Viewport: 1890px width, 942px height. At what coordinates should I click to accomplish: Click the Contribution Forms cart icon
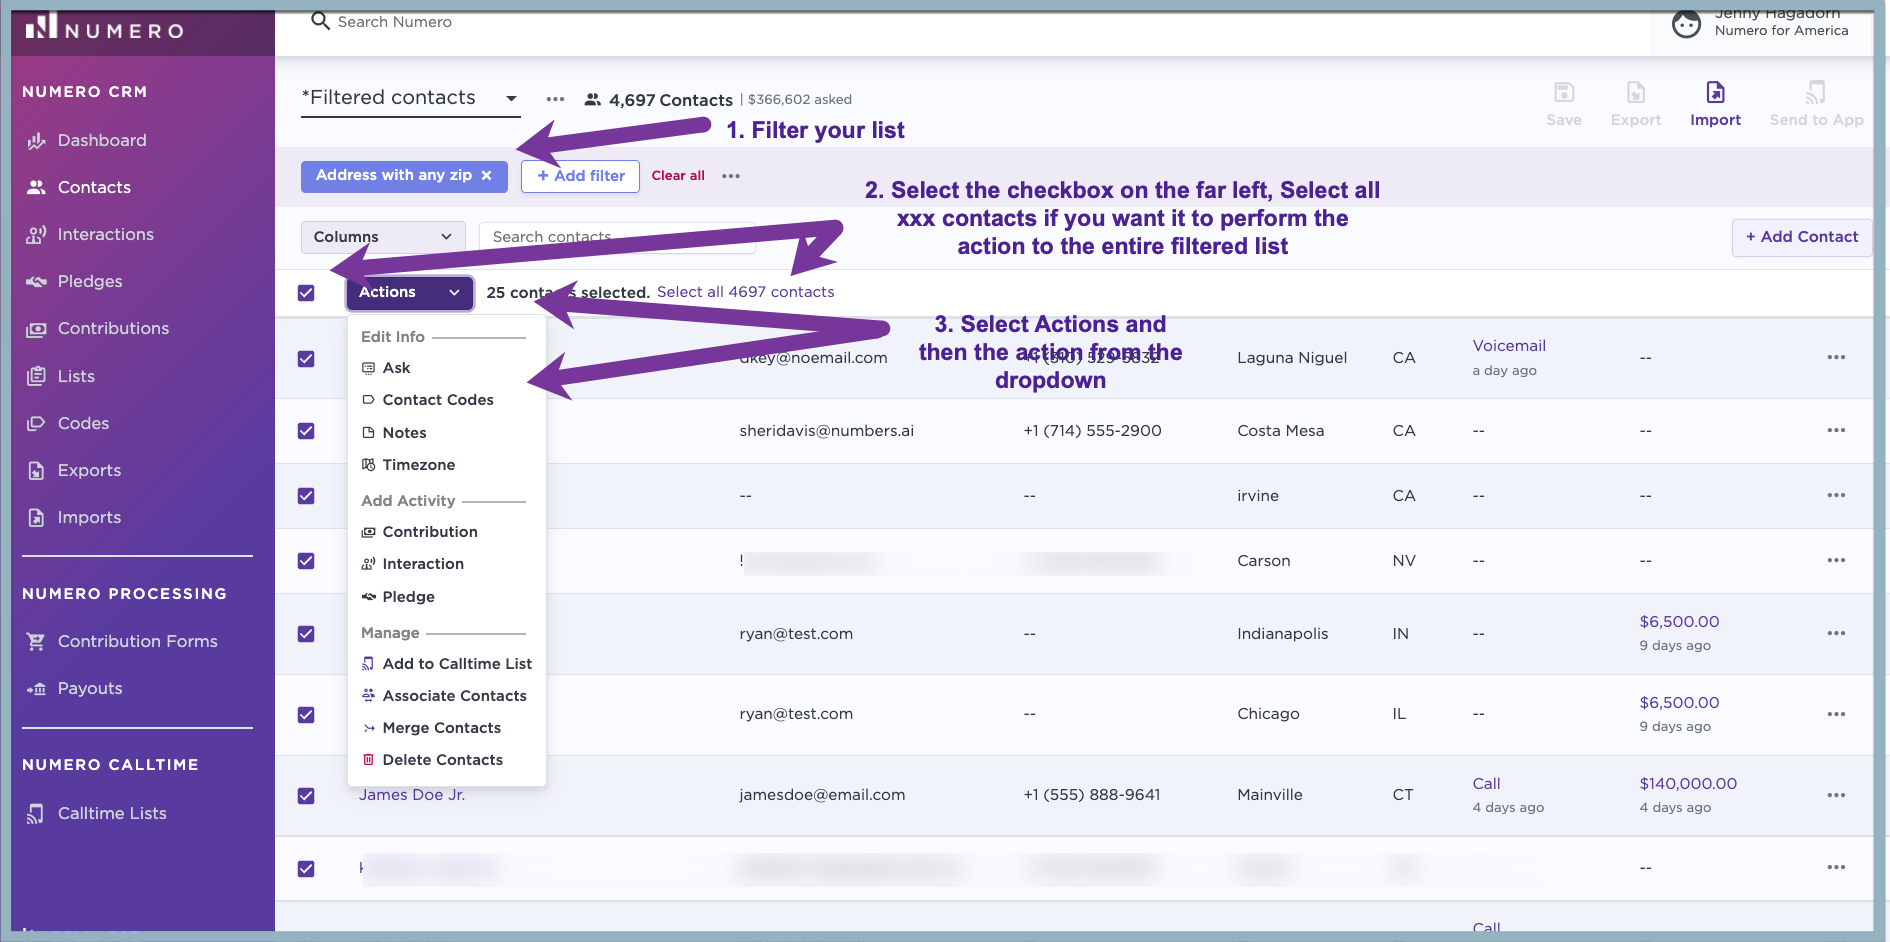pyautogui.click(x=37, y=641)
